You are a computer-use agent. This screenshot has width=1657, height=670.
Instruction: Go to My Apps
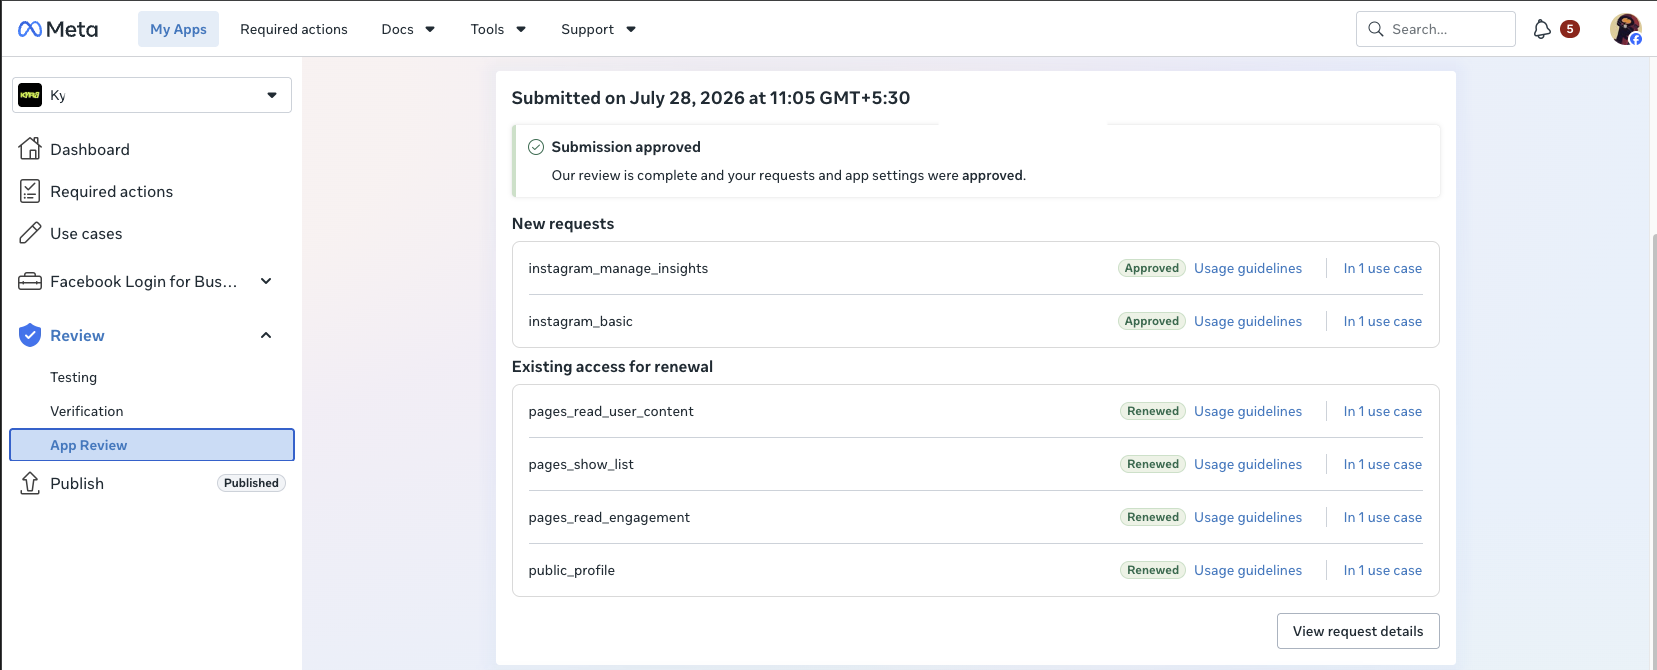tap(178, 29)
